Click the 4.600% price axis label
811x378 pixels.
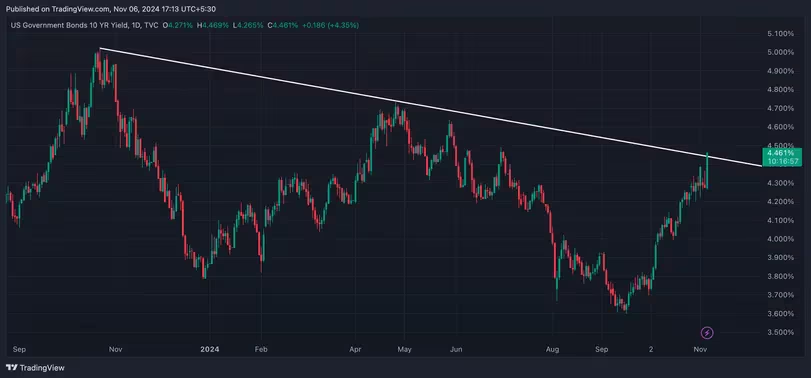click(x=779, y=127)
